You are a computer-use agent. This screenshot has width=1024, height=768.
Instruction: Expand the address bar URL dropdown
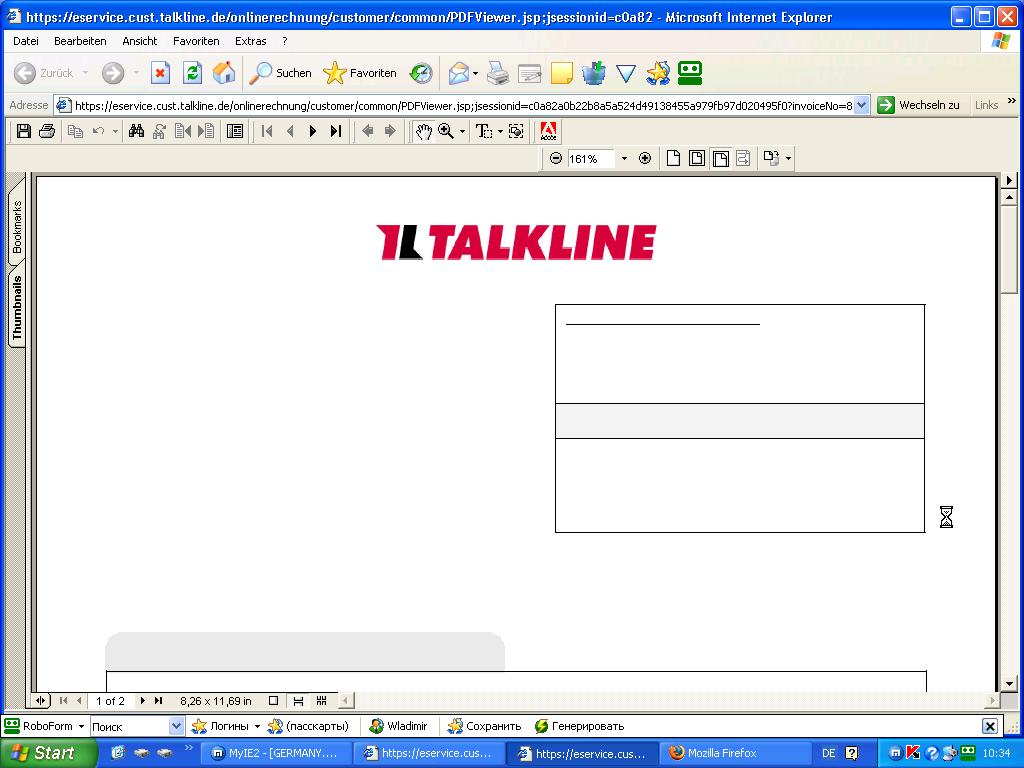(861, 105)
